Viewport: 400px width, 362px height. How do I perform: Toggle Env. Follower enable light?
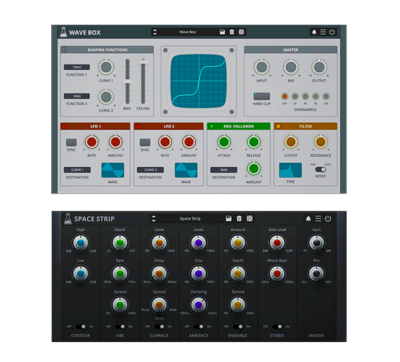click(211, 126)
